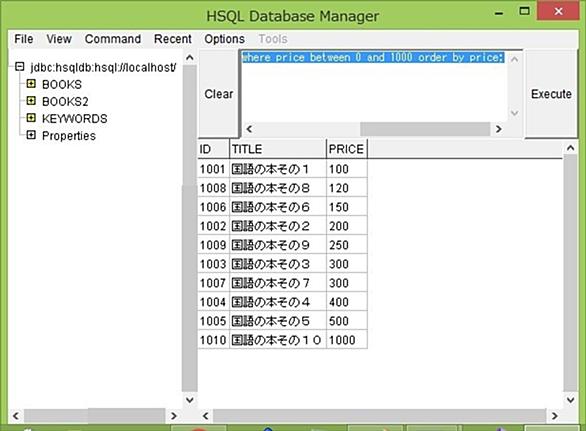
Task: Expand the BOOKS2 table node
Action: click(31, 101)
